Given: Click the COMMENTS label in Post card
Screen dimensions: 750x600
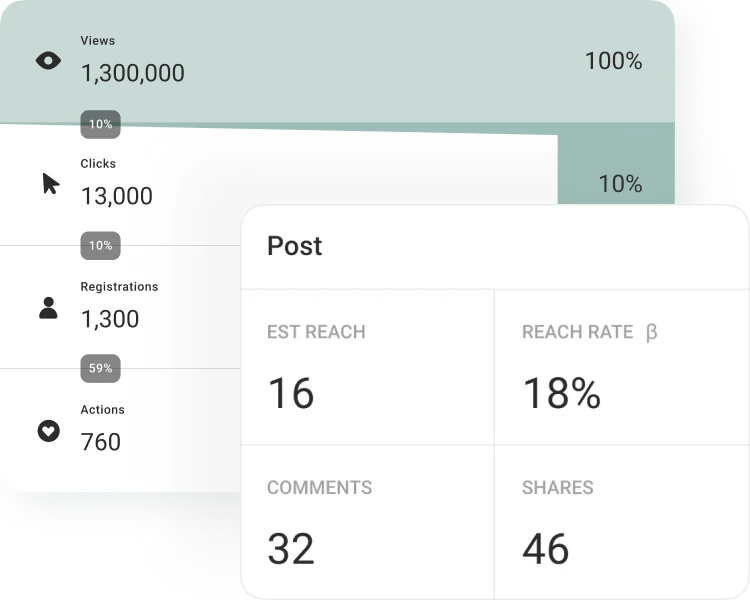Looking at the screenshot, I should [x=319, y=488].
